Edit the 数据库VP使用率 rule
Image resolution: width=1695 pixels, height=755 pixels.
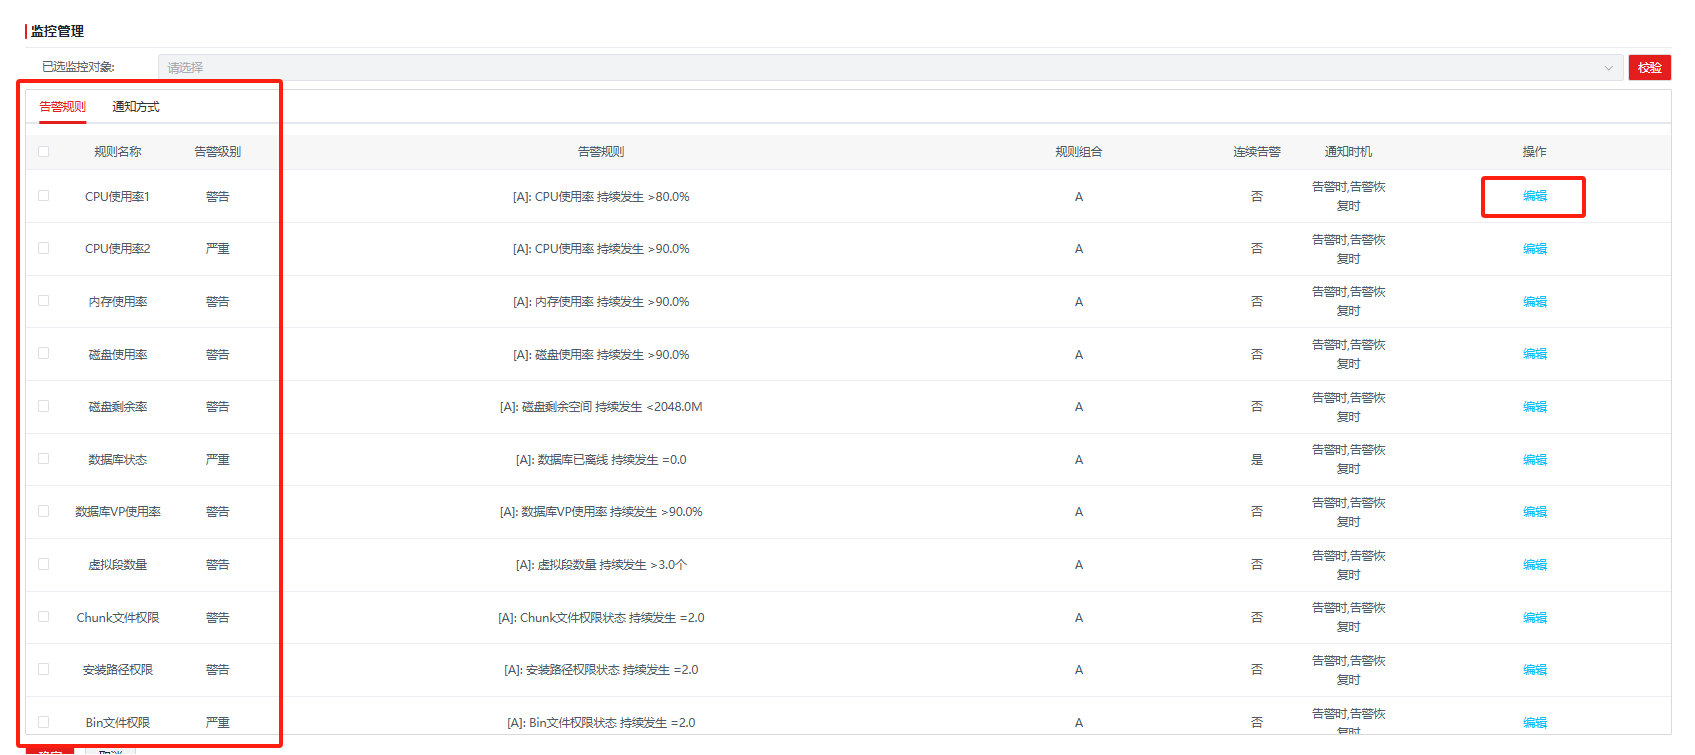click(1534, 512)
